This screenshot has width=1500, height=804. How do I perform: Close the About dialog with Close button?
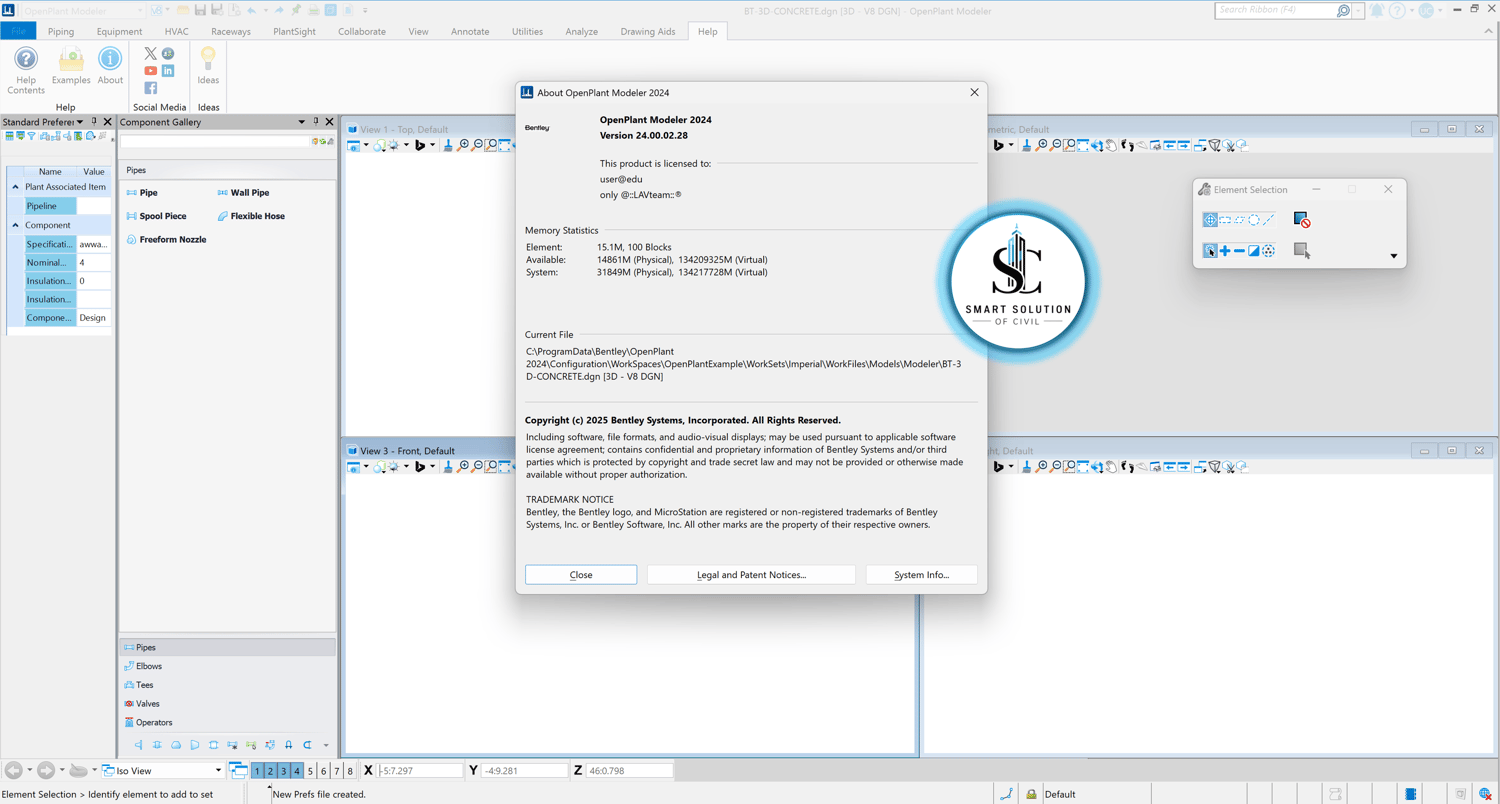tap(581, 575)
